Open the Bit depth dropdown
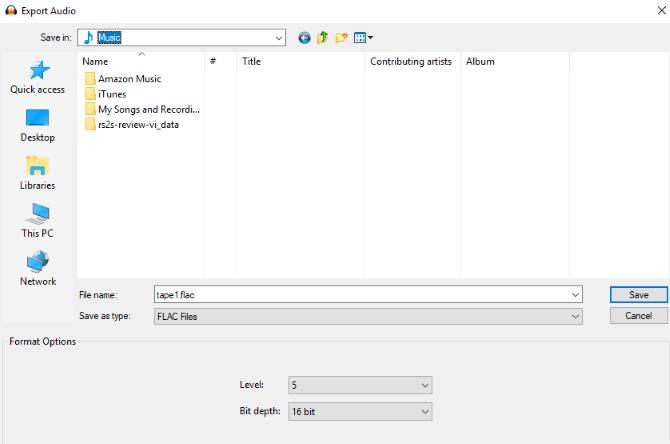 [425, 412]
